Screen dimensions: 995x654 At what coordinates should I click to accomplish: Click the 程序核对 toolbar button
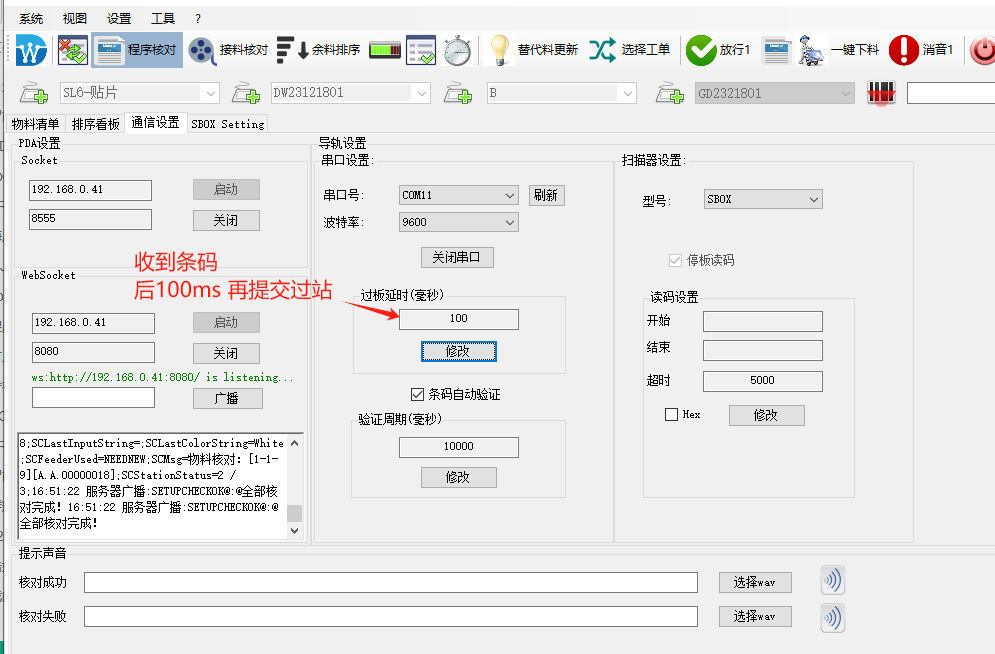137,49
